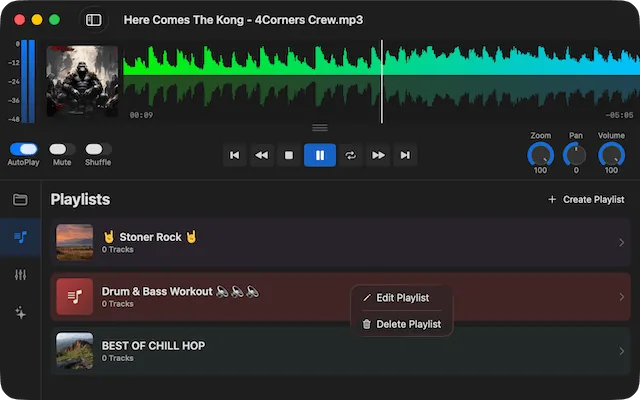Click the trash icon for Delete Playlist
This screenshot has height=400, width=640.
367,324
